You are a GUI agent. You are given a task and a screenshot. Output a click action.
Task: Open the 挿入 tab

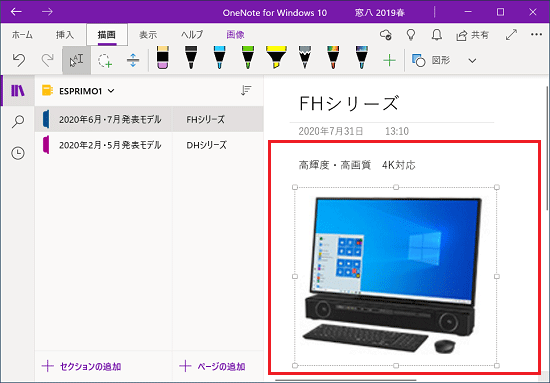coord(65,35)
